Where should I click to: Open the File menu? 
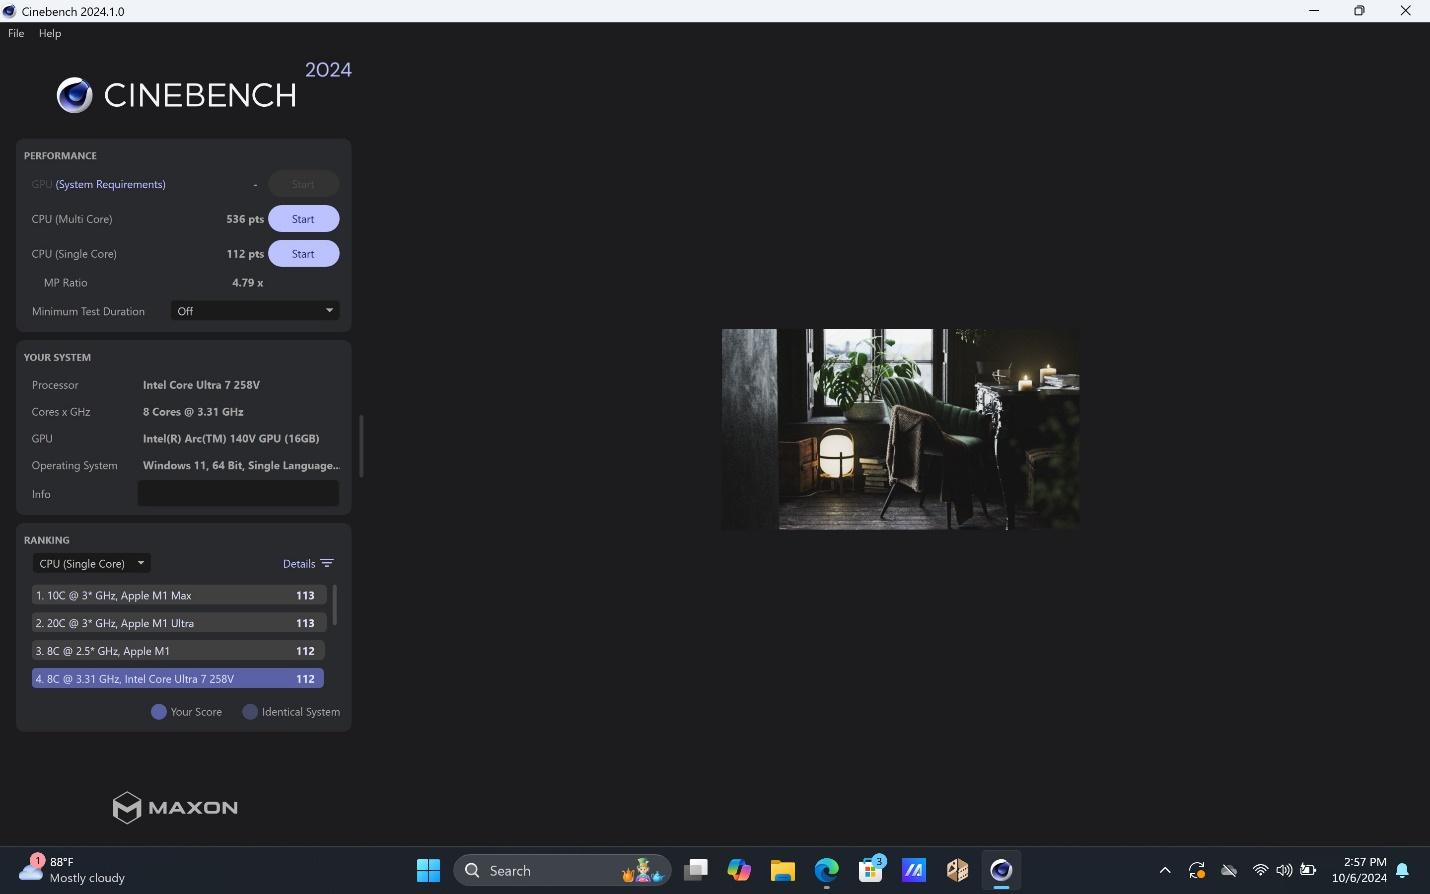pos(16,33)
